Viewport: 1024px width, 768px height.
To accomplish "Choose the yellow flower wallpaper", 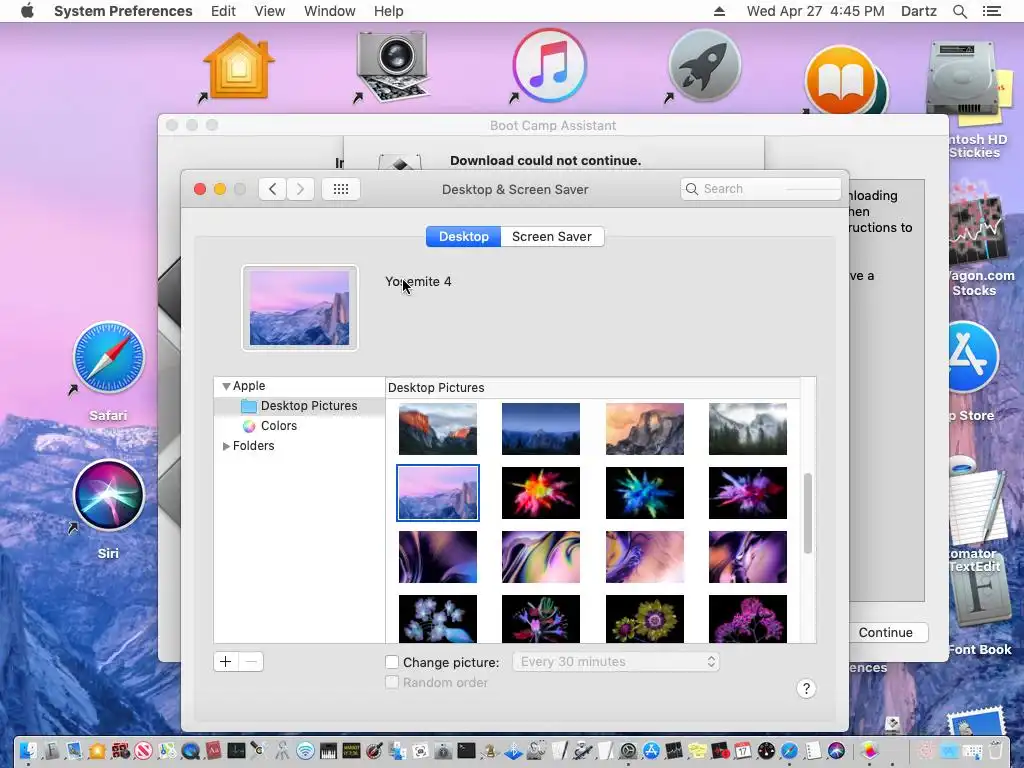I will click(645, 618).
